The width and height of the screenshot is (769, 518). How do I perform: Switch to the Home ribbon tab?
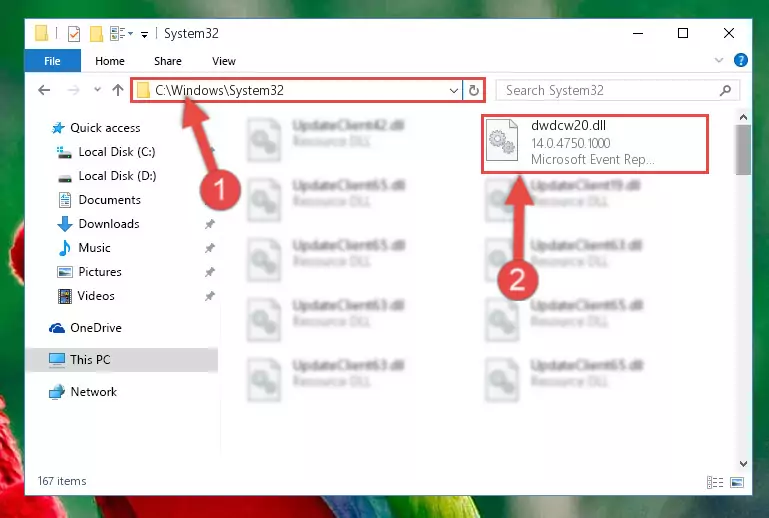click(x=110, y=61)
